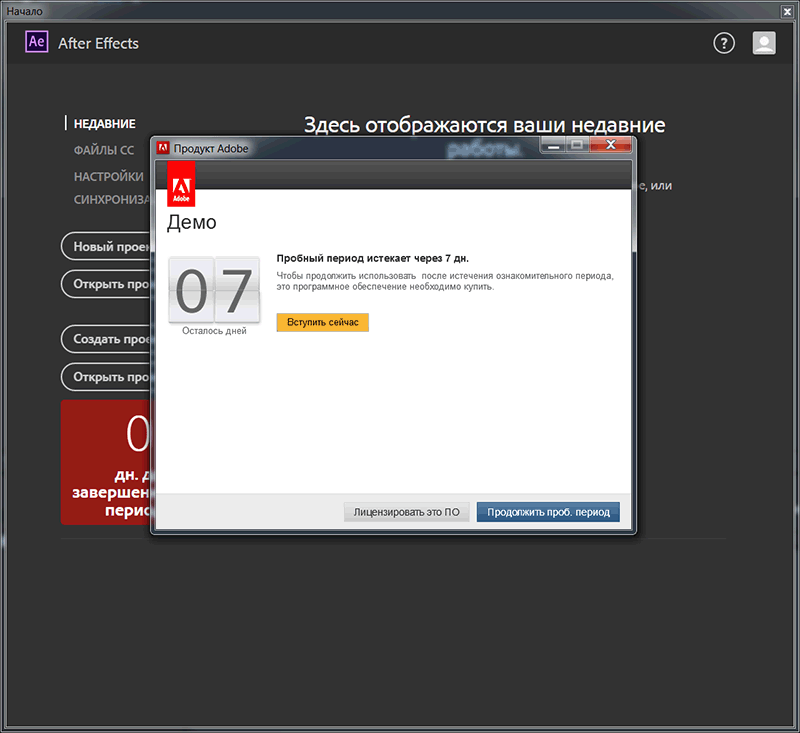Screen dimensions: 800x733
Task: Click the Adobe logo in the demo dialog
Action: click(181, 184)
